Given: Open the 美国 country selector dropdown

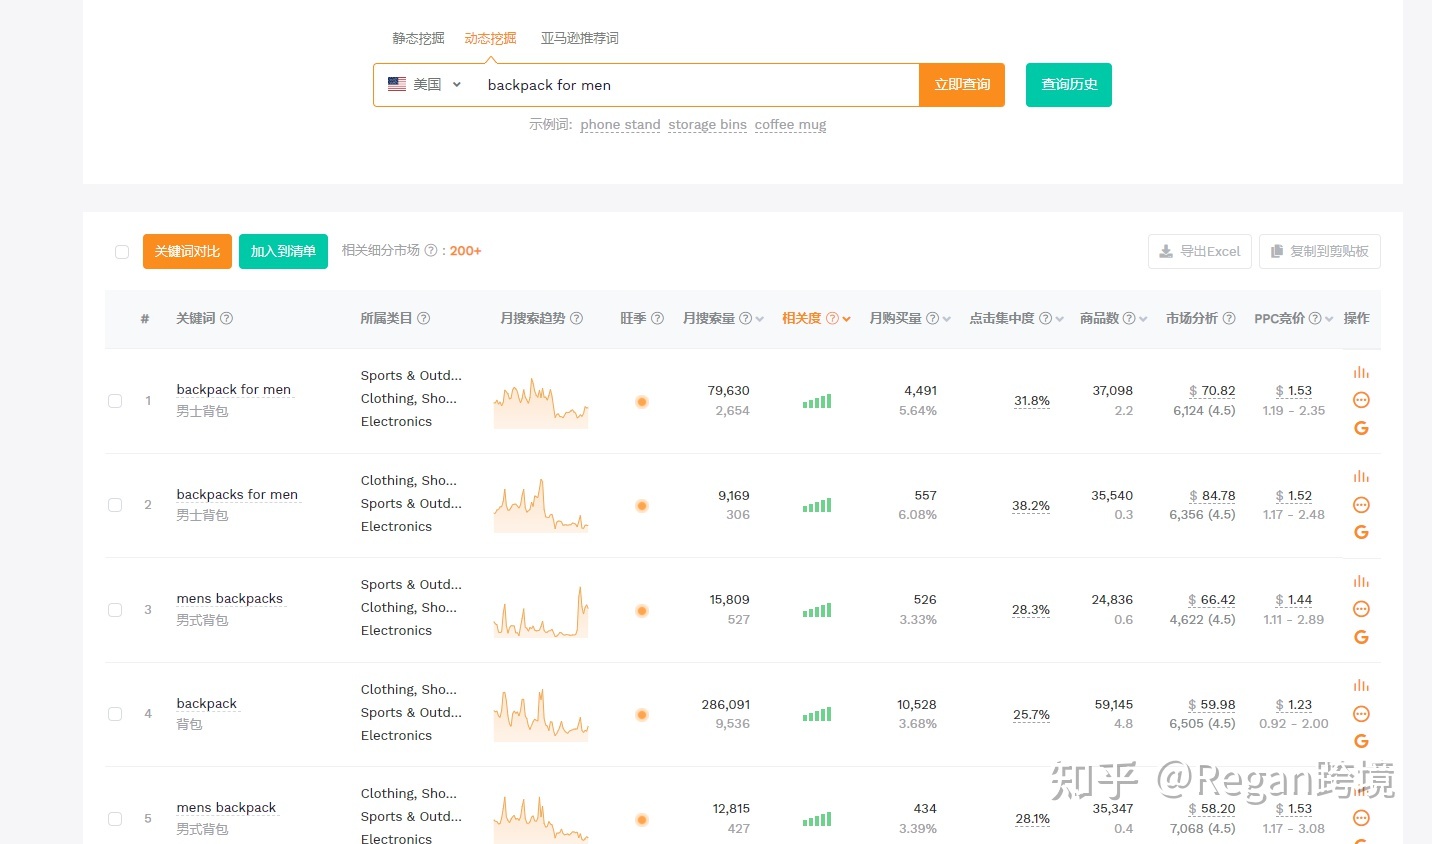Looking at the screenshot, I should [x=425, y=85].
